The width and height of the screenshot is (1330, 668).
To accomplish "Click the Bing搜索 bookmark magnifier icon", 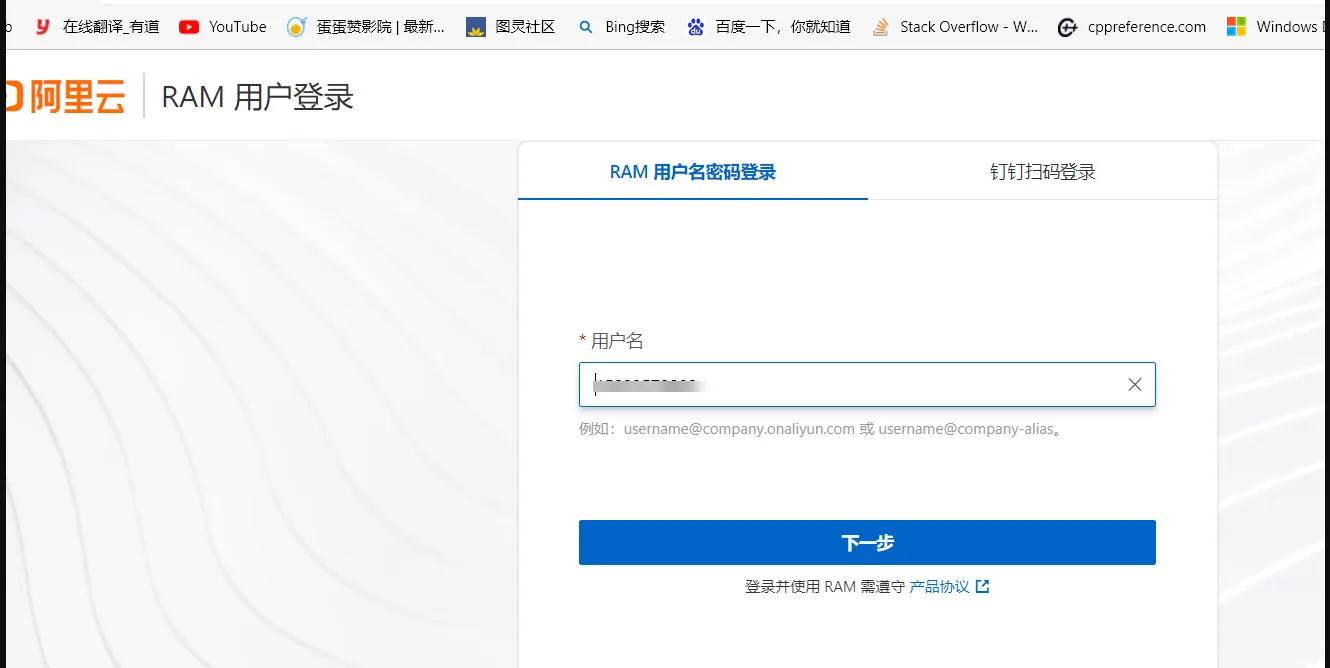I will 586,27.
